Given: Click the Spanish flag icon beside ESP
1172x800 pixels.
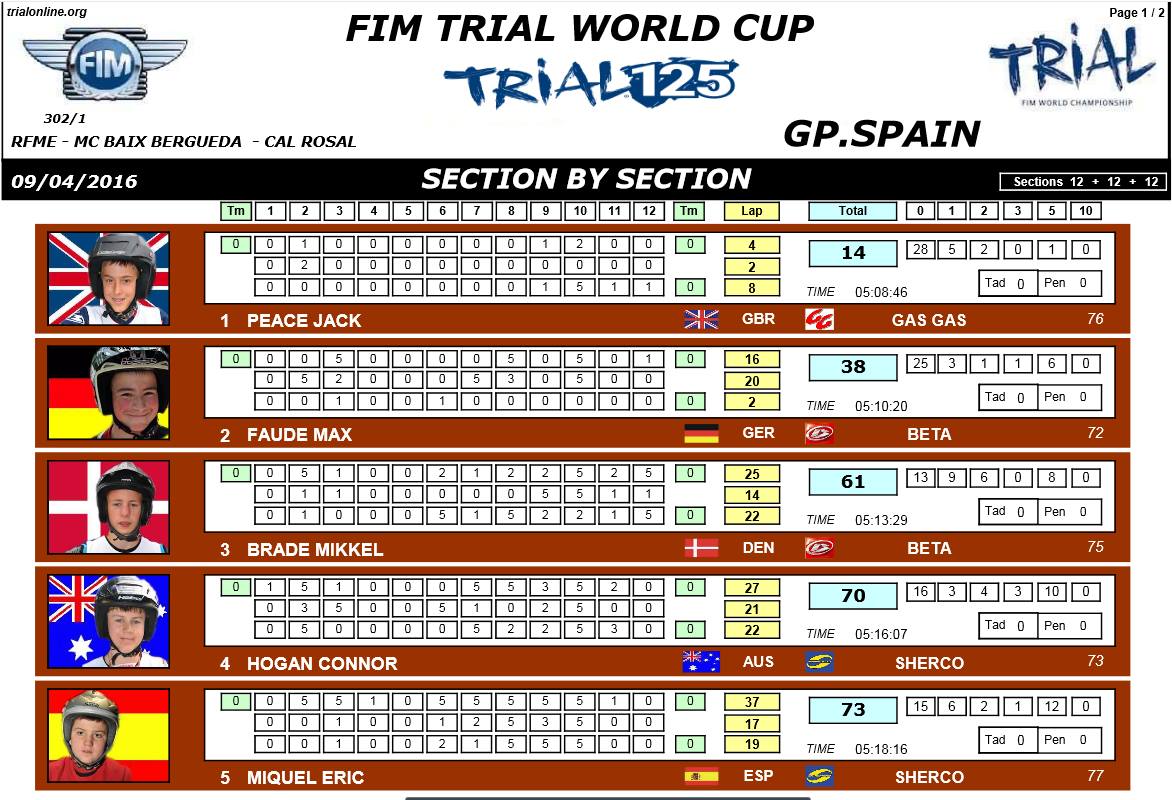Looking at the screenshot, I should pyautogui.click(x=701, y=776).
